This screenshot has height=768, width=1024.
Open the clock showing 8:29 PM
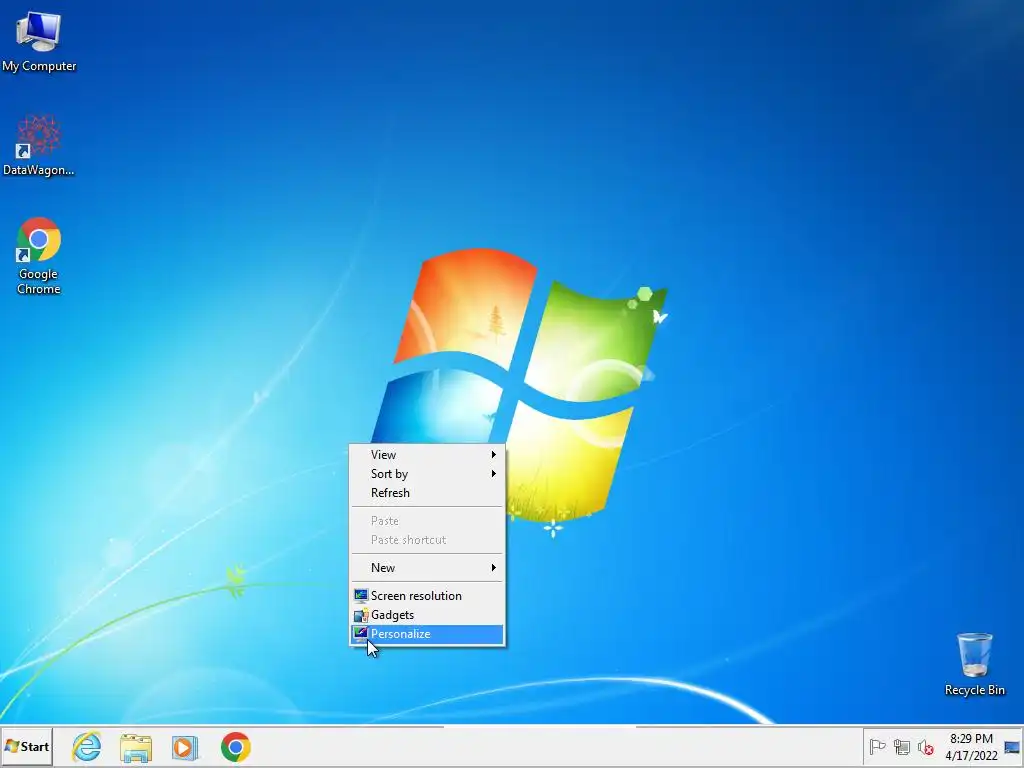pyautogui.click(x=971, y=747)
